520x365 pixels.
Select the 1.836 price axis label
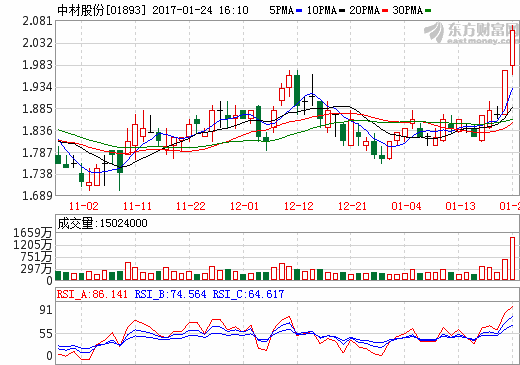pyautogui.click(x=37, y=131)
